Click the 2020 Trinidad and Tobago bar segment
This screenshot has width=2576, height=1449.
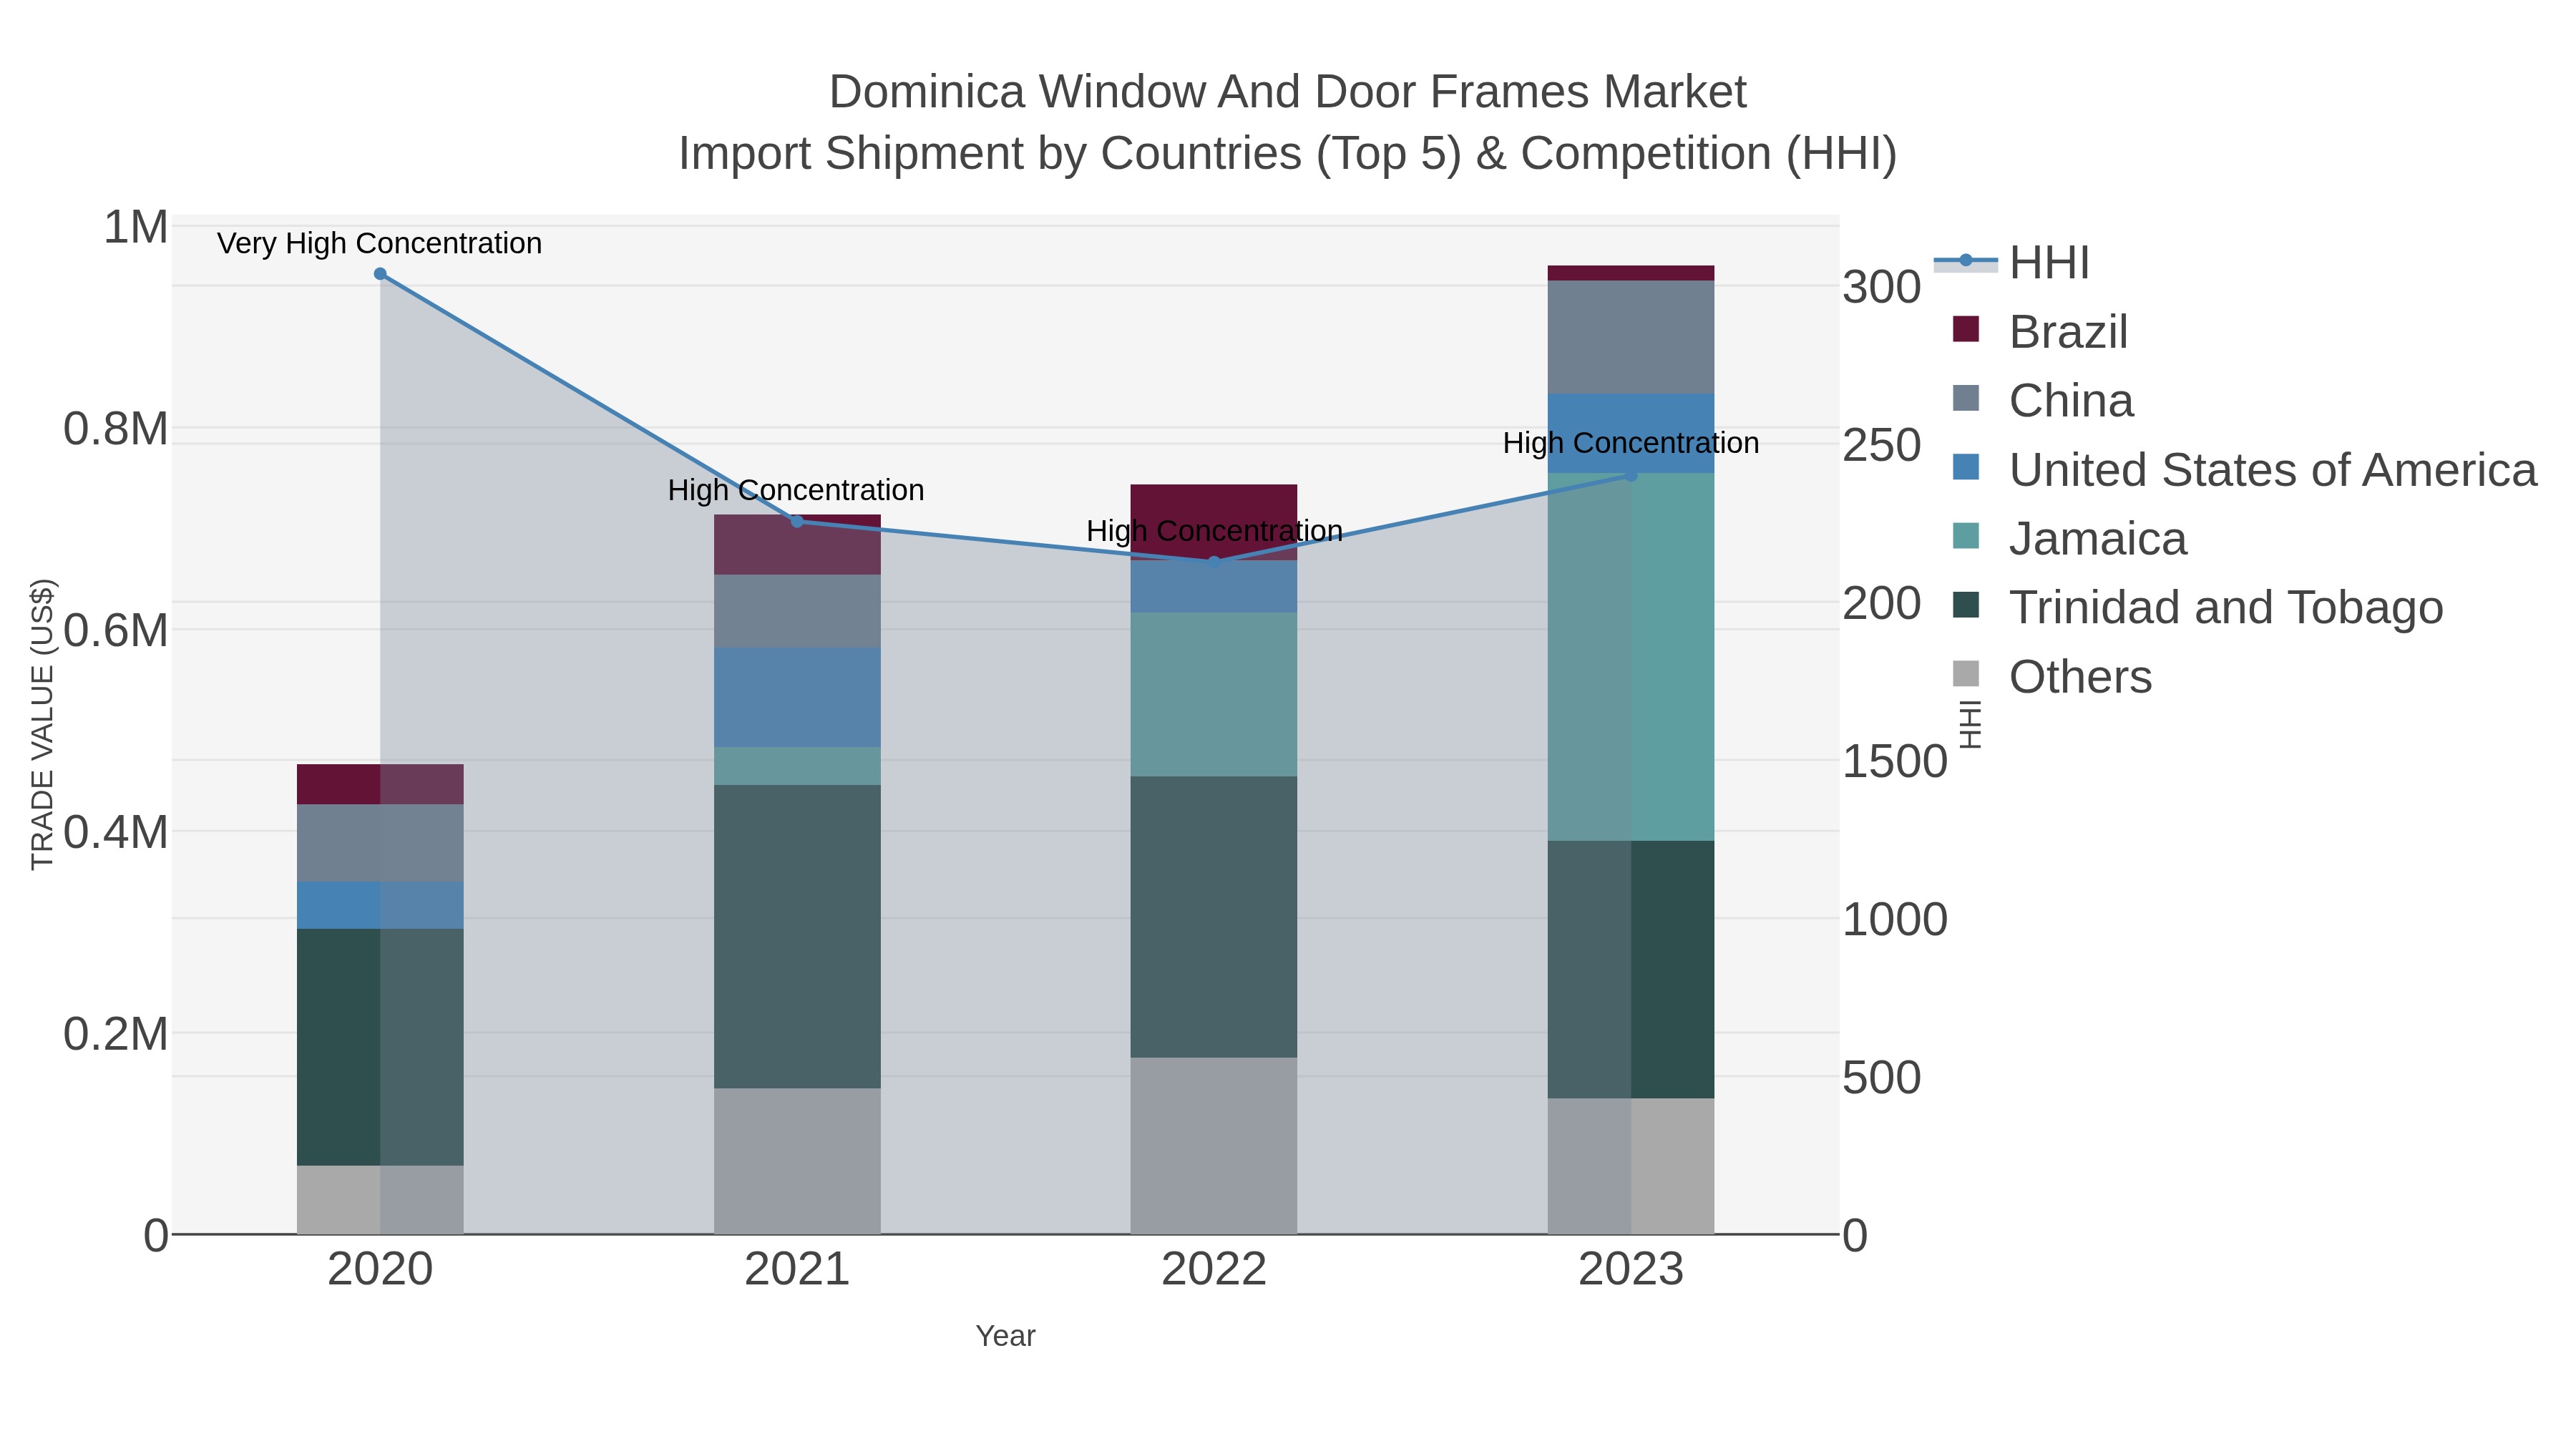coord(380,1047)
